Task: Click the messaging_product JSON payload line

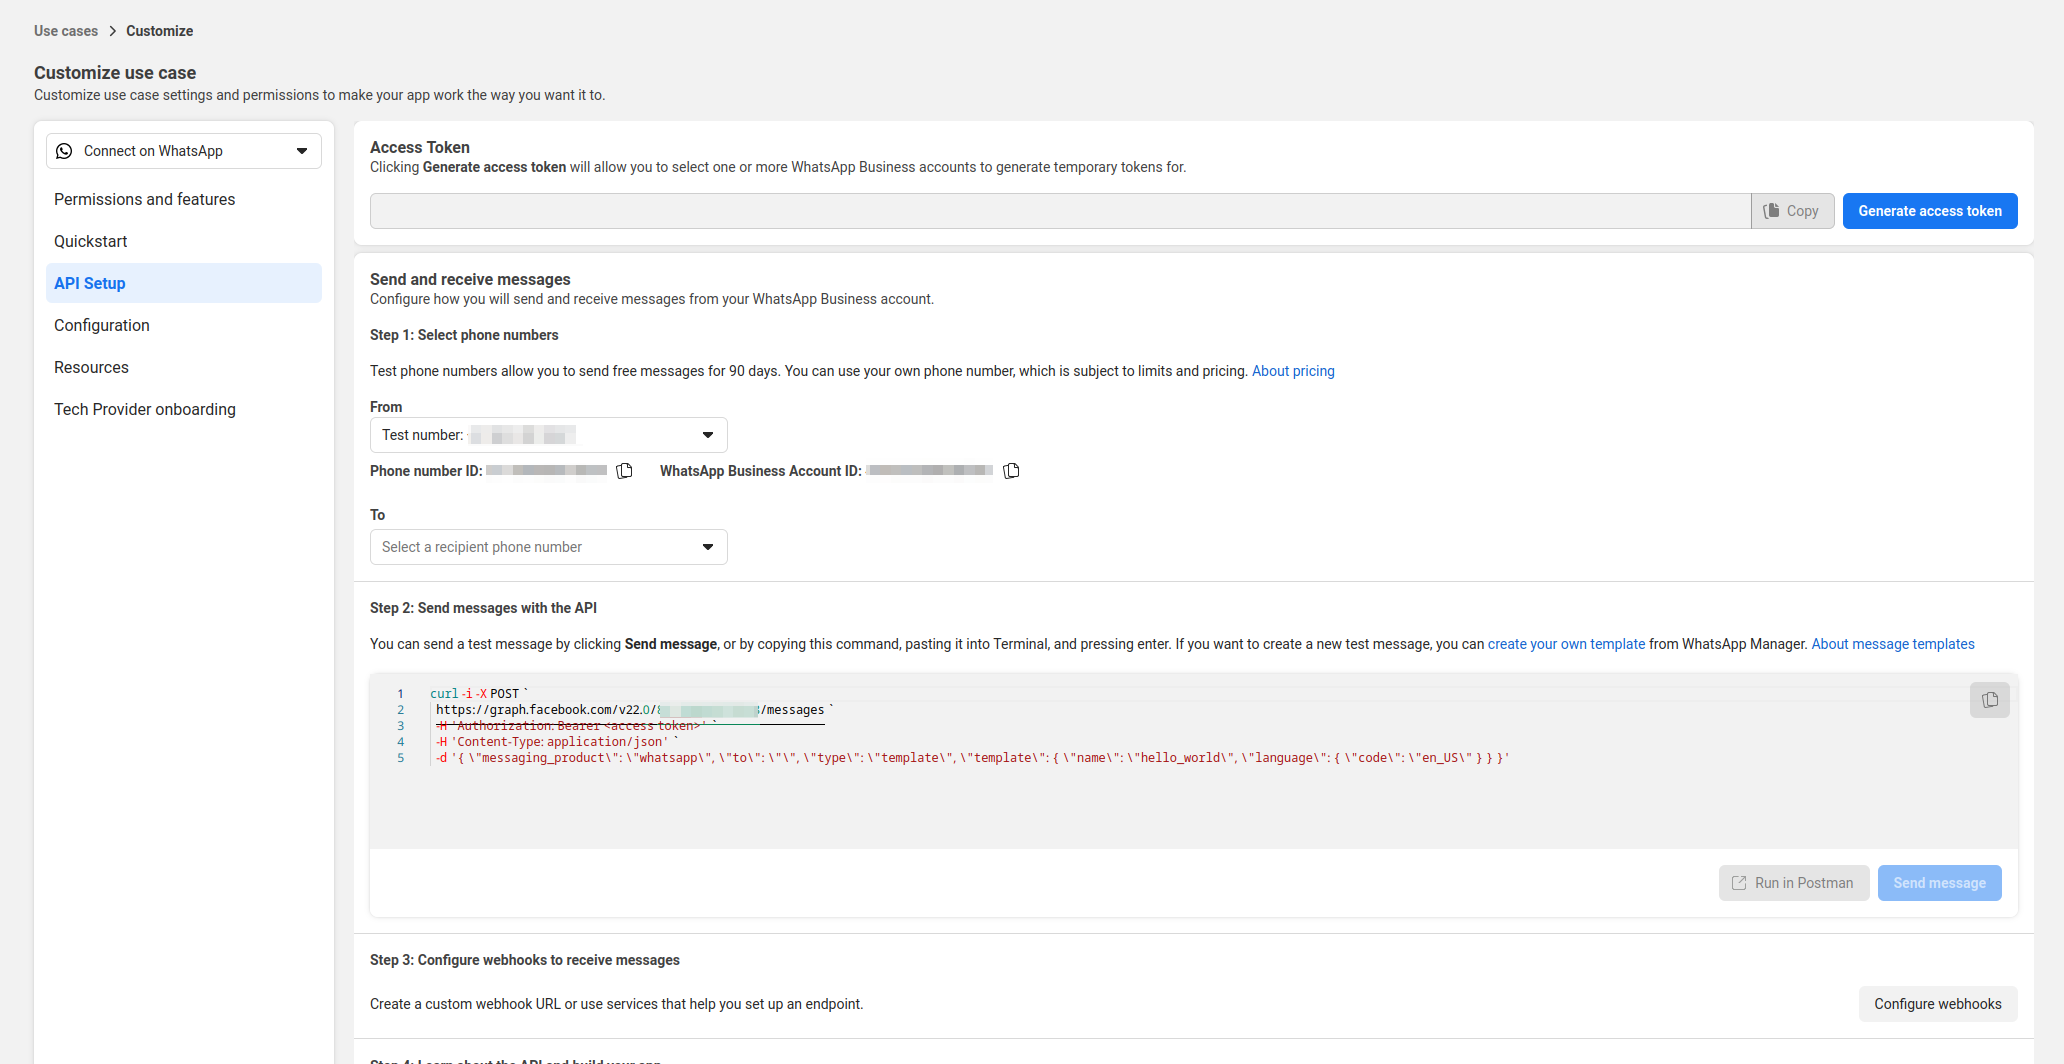Action: click(972, 758)
